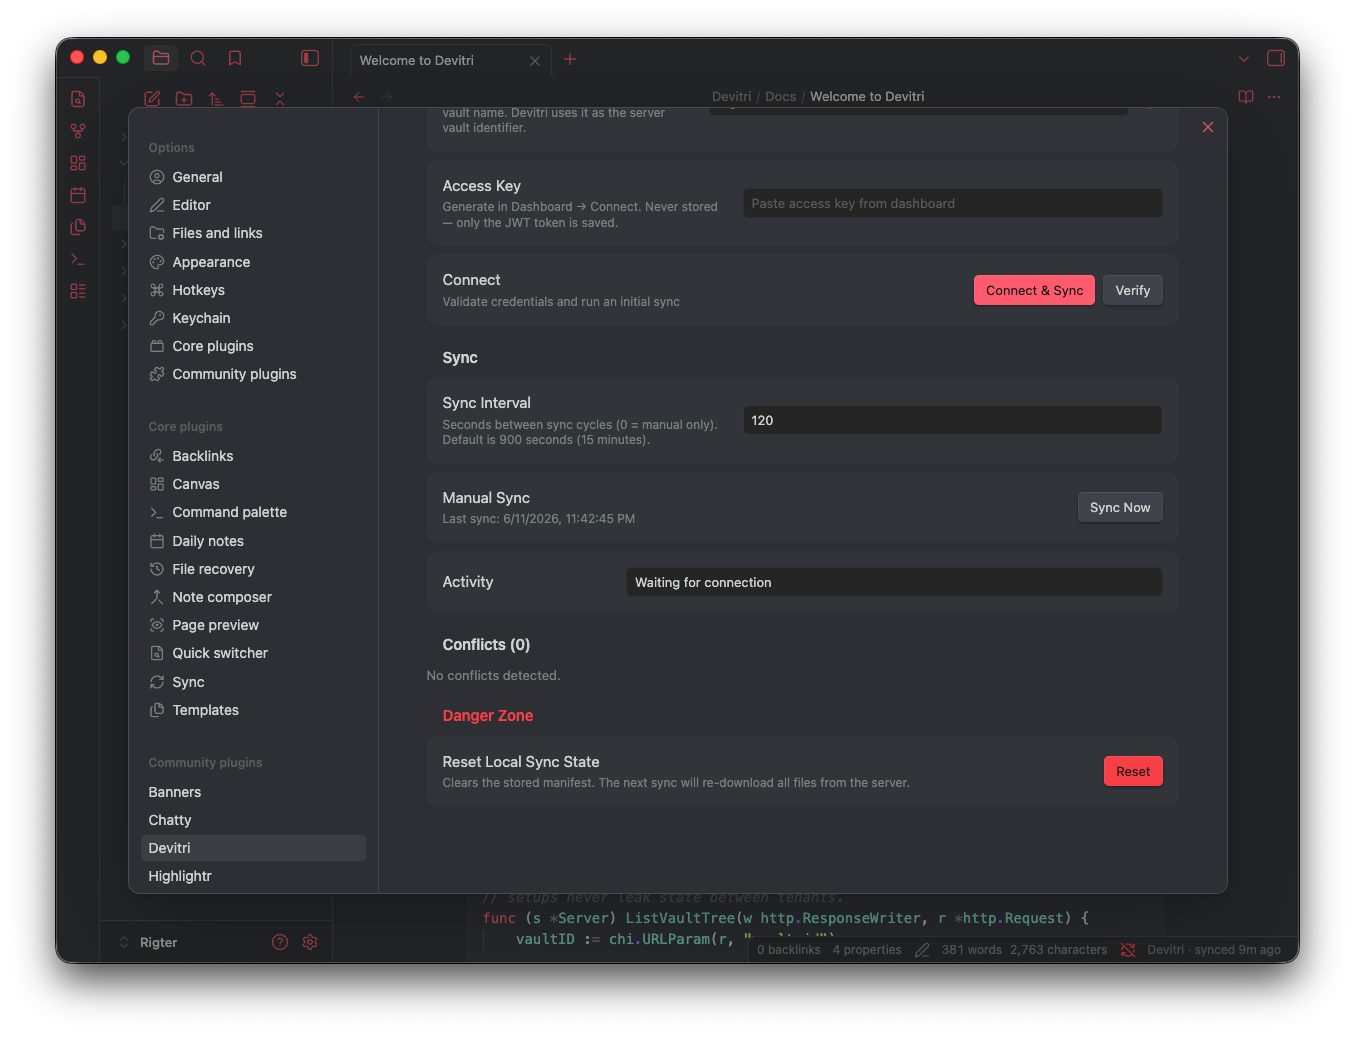1355x1037 pixels.
Task: Click the Sync Now button
Action: pos(1120,507)
